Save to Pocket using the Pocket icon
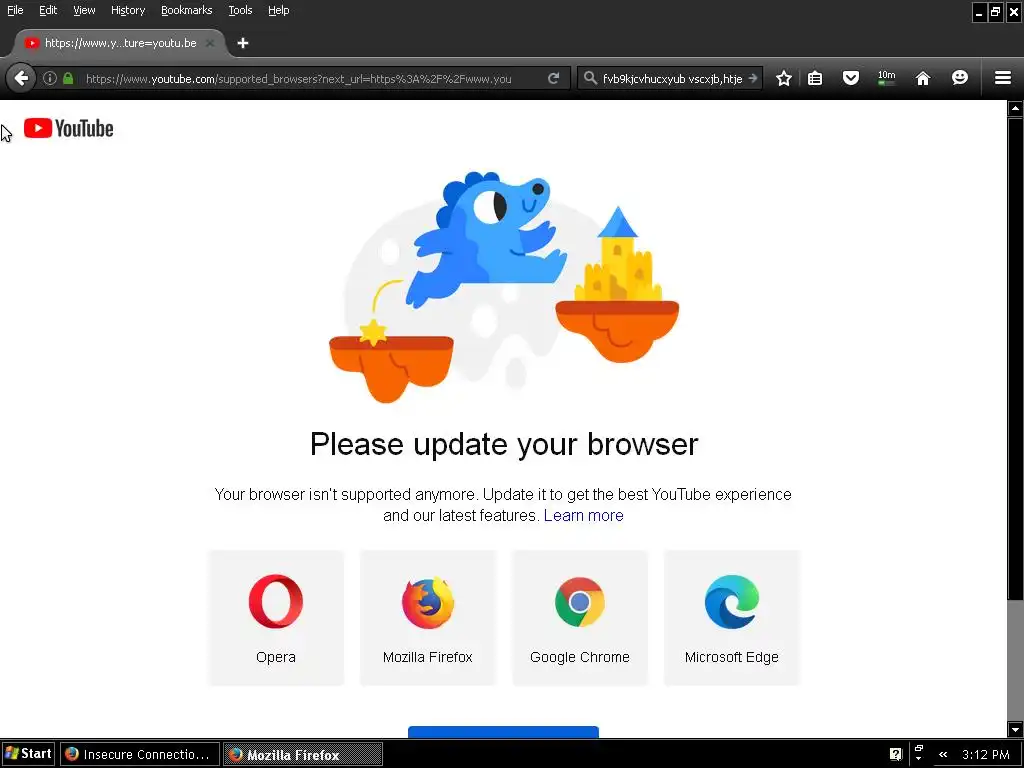1024x768 pixels. click(851, 78)
